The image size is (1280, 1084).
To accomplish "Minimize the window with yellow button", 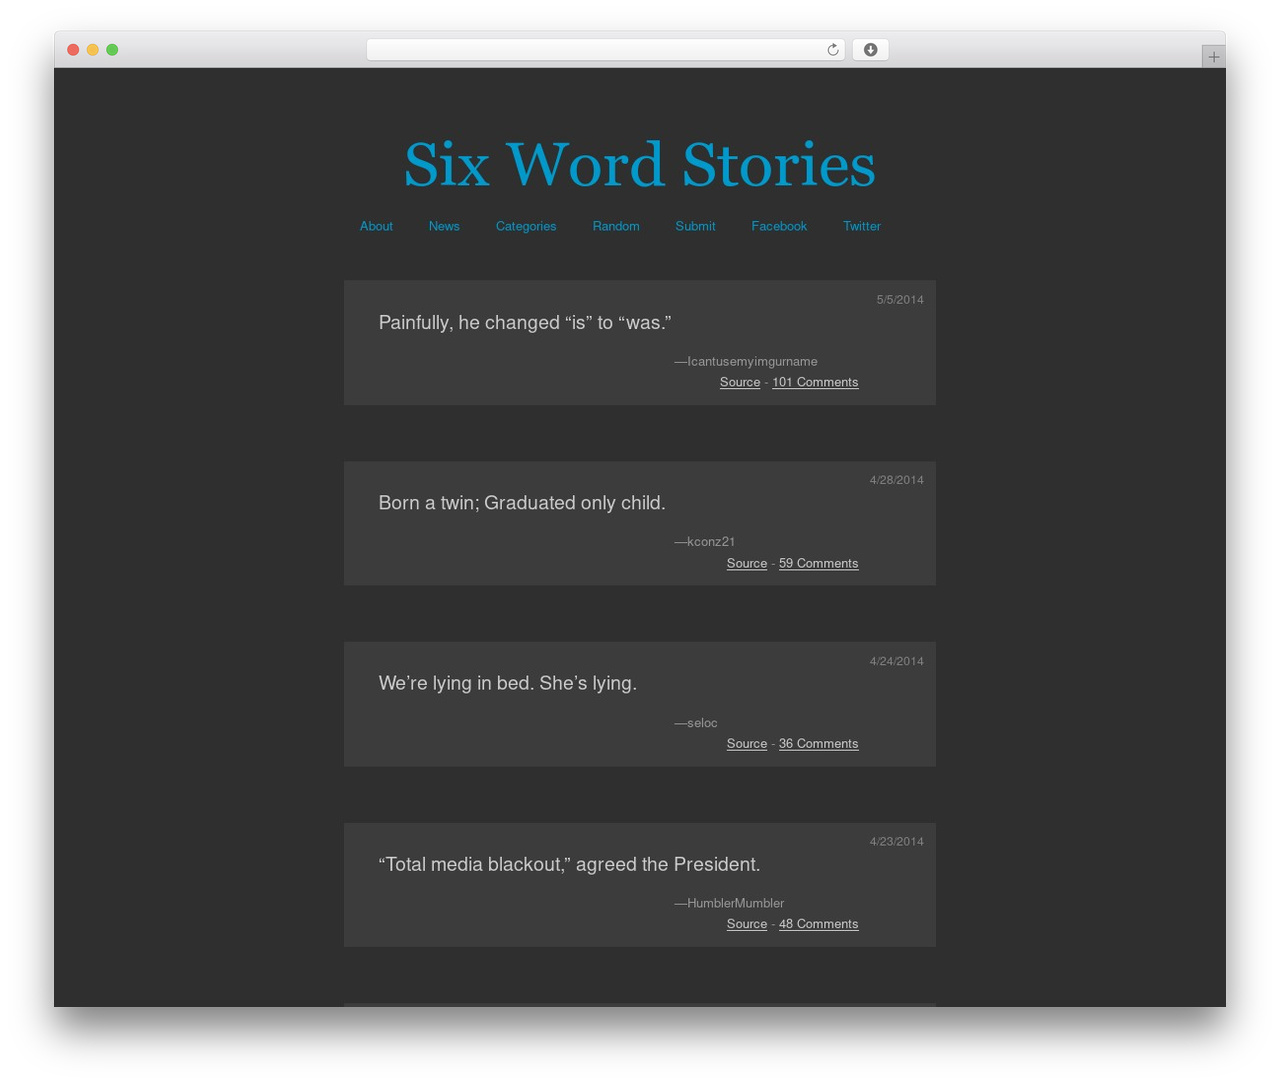I will (x=92, y=50).
